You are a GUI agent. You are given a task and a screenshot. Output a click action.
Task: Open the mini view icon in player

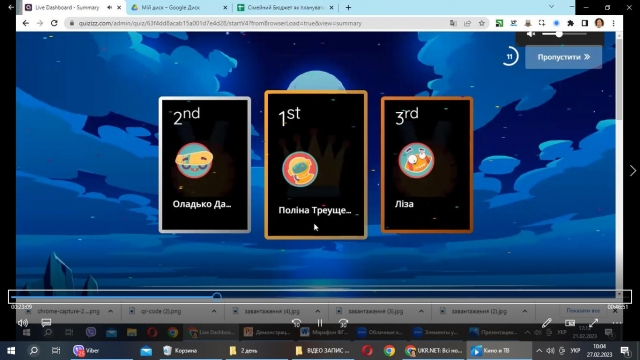[x=570, y=323]
